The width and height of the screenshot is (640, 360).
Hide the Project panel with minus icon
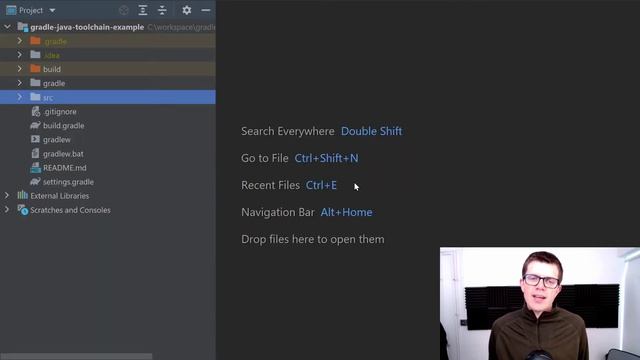coord(206,10)
